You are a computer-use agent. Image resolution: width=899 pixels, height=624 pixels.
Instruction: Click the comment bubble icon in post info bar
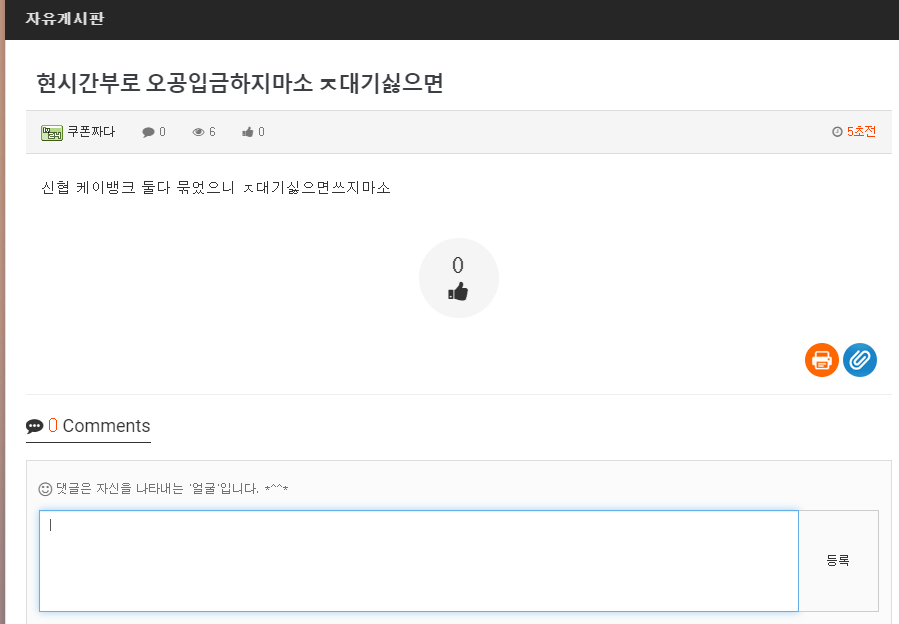tap(148, 132)
